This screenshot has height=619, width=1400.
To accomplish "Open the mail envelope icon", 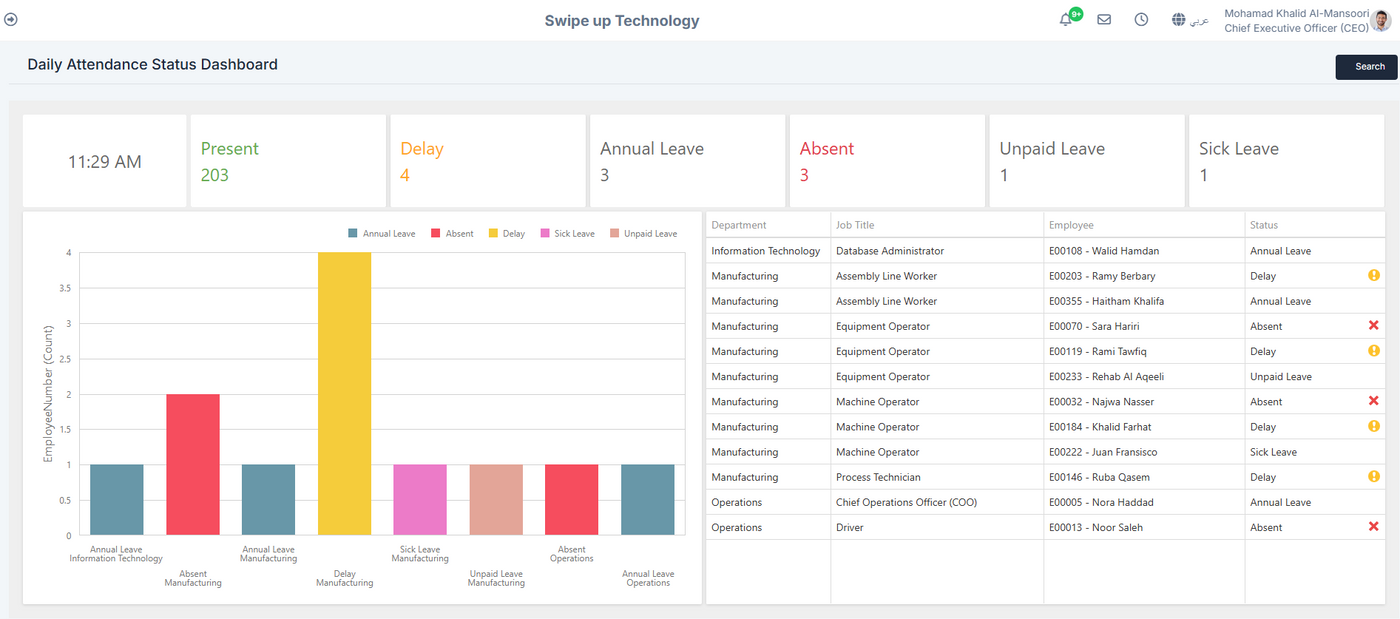I will pos(1104,20).
